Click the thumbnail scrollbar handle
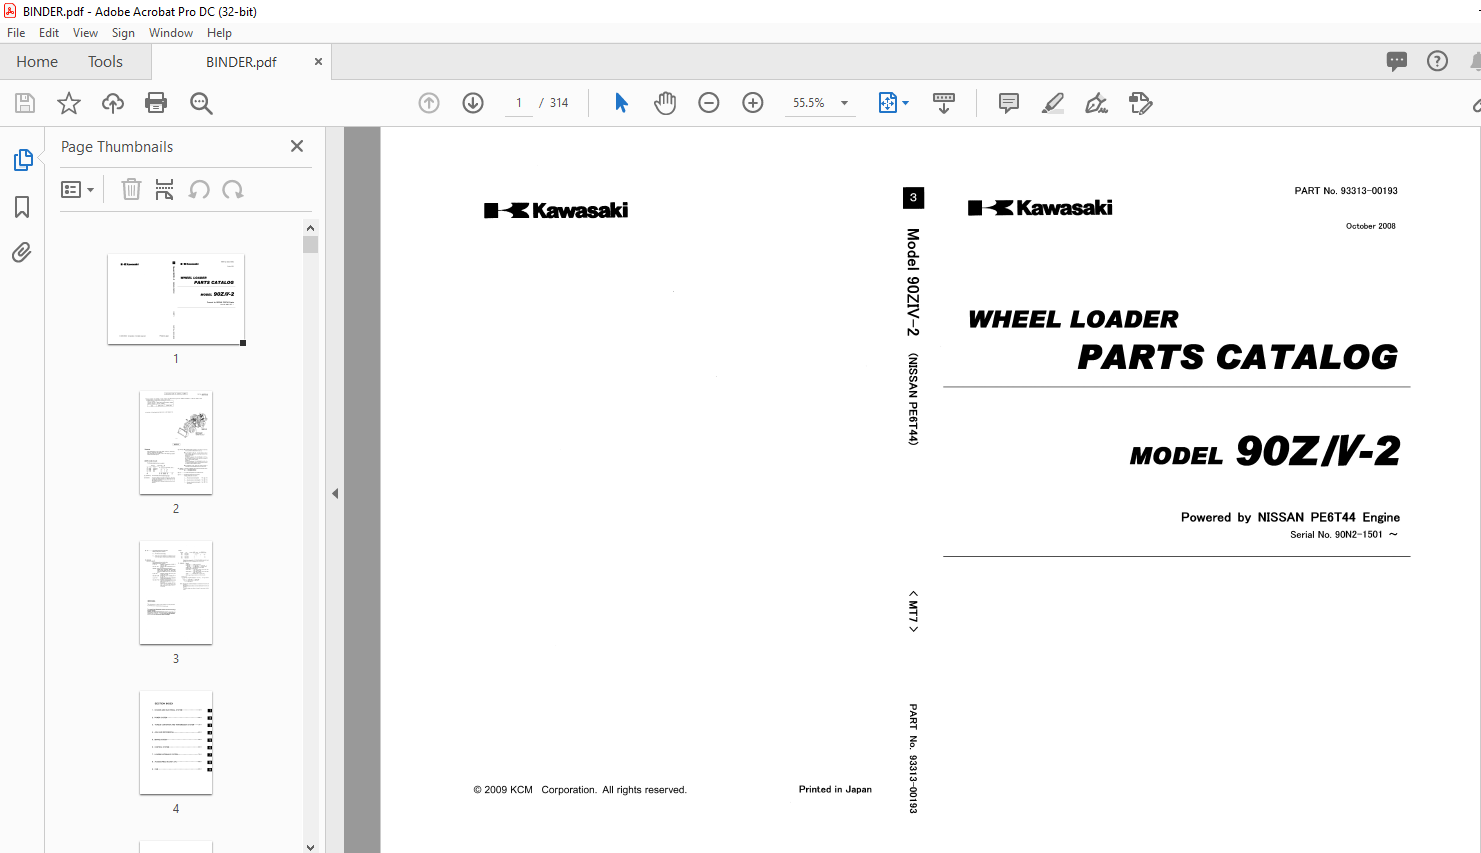Screen dimensions: 1481x853 (x=310, y=244)
